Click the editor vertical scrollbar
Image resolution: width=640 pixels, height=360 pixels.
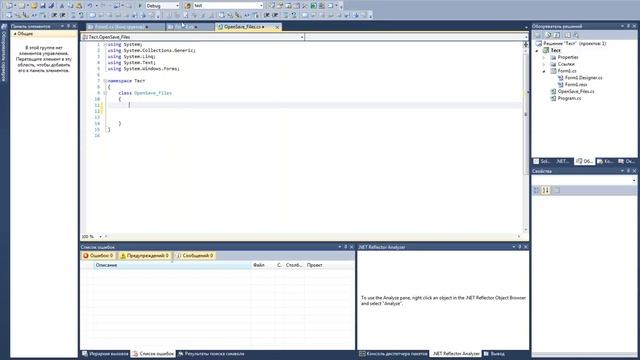[526, 139]
